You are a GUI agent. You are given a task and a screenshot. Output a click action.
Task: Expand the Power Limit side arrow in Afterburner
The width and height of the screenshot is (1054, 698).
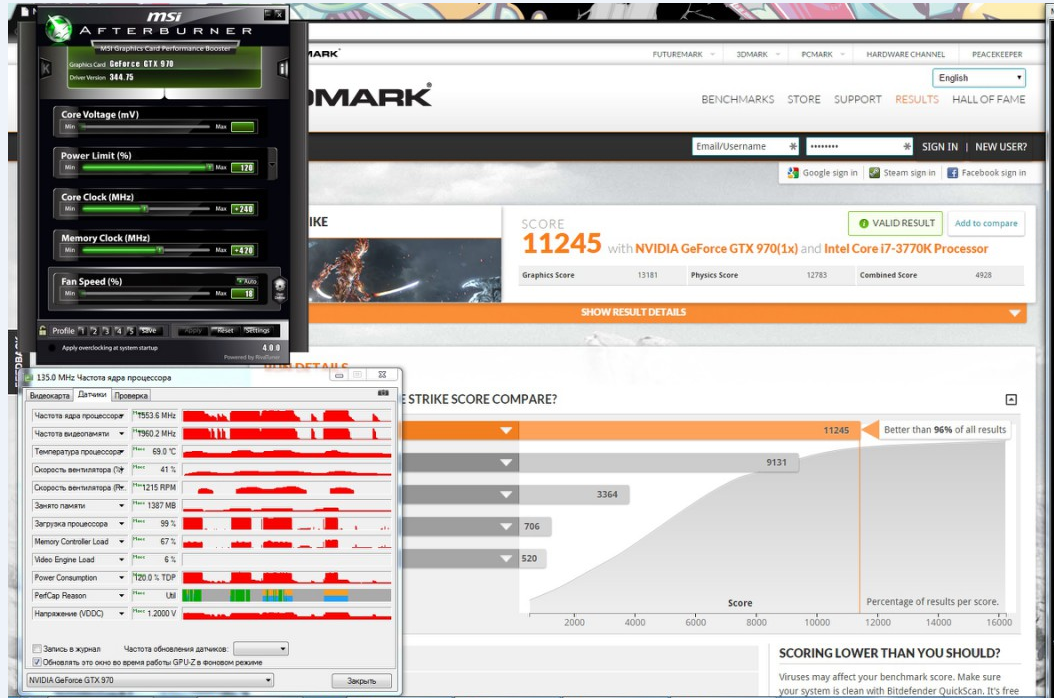272,163
